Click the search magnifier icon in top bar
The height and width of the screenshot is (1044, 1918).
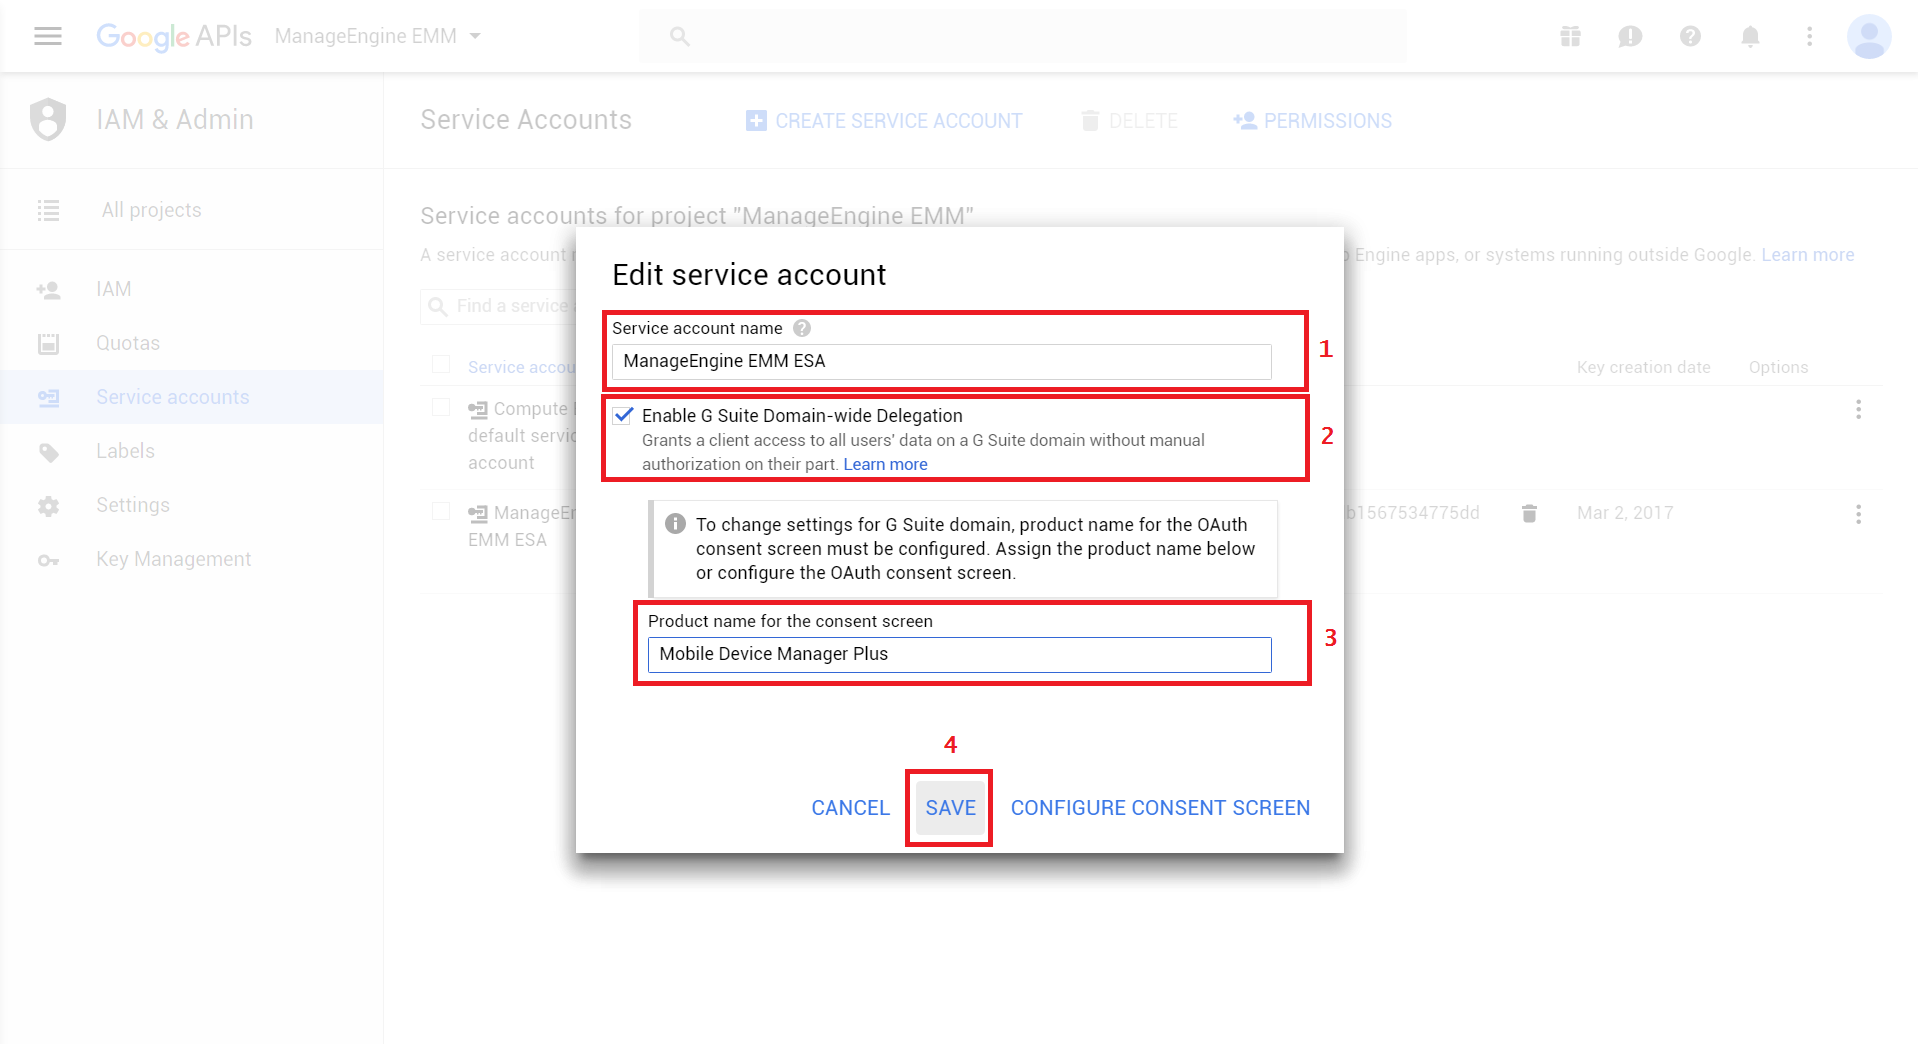(x=680, y=37)
